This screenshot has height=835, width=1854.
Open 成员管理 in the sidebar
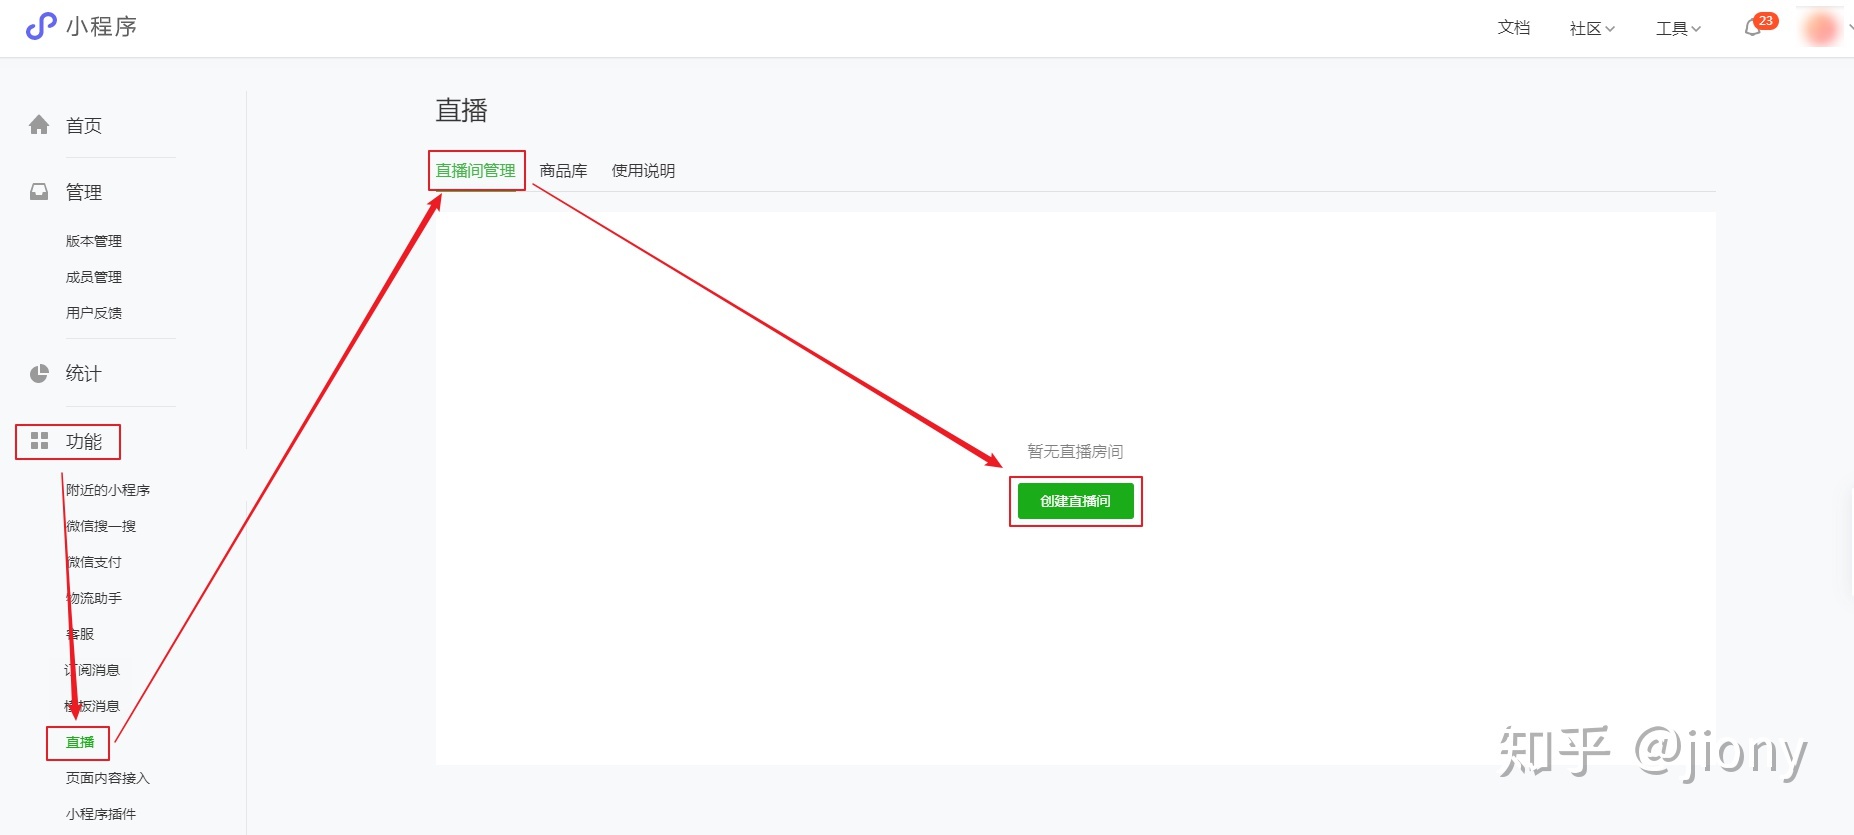tap(94, 277)
